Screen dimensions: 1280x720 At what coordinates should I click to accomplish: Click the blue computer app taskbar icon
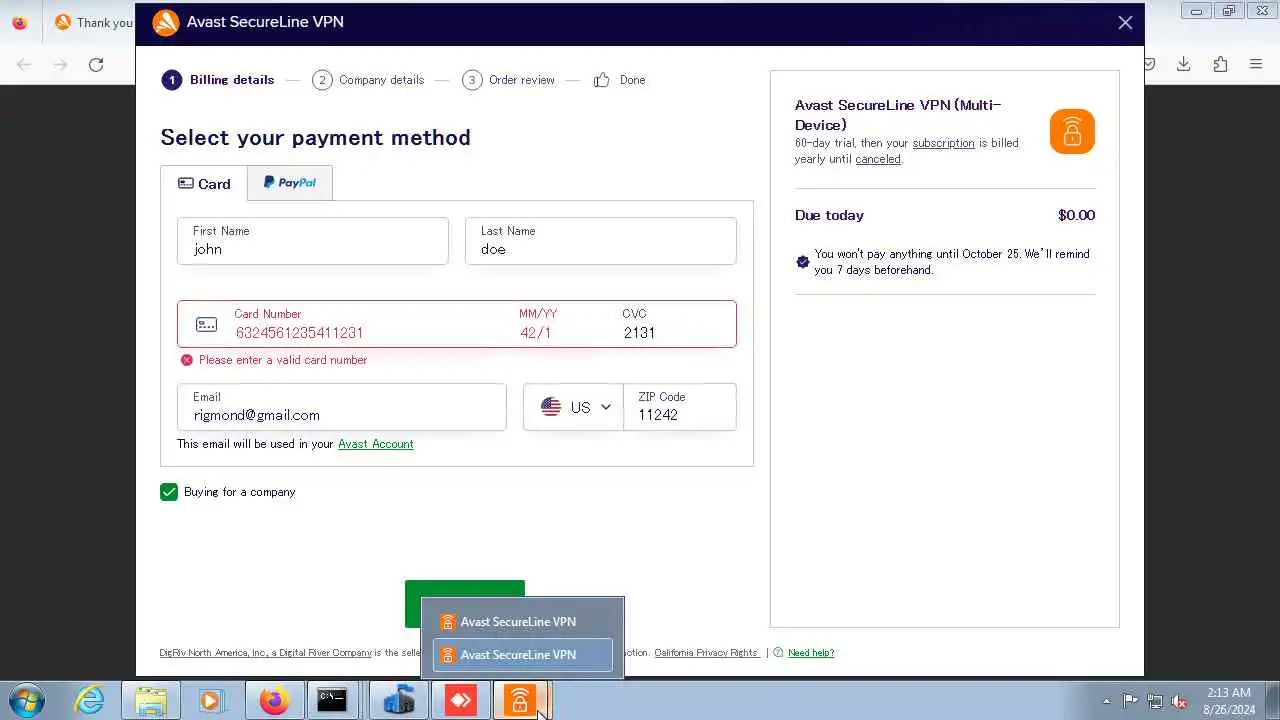[x=397, y=701]
